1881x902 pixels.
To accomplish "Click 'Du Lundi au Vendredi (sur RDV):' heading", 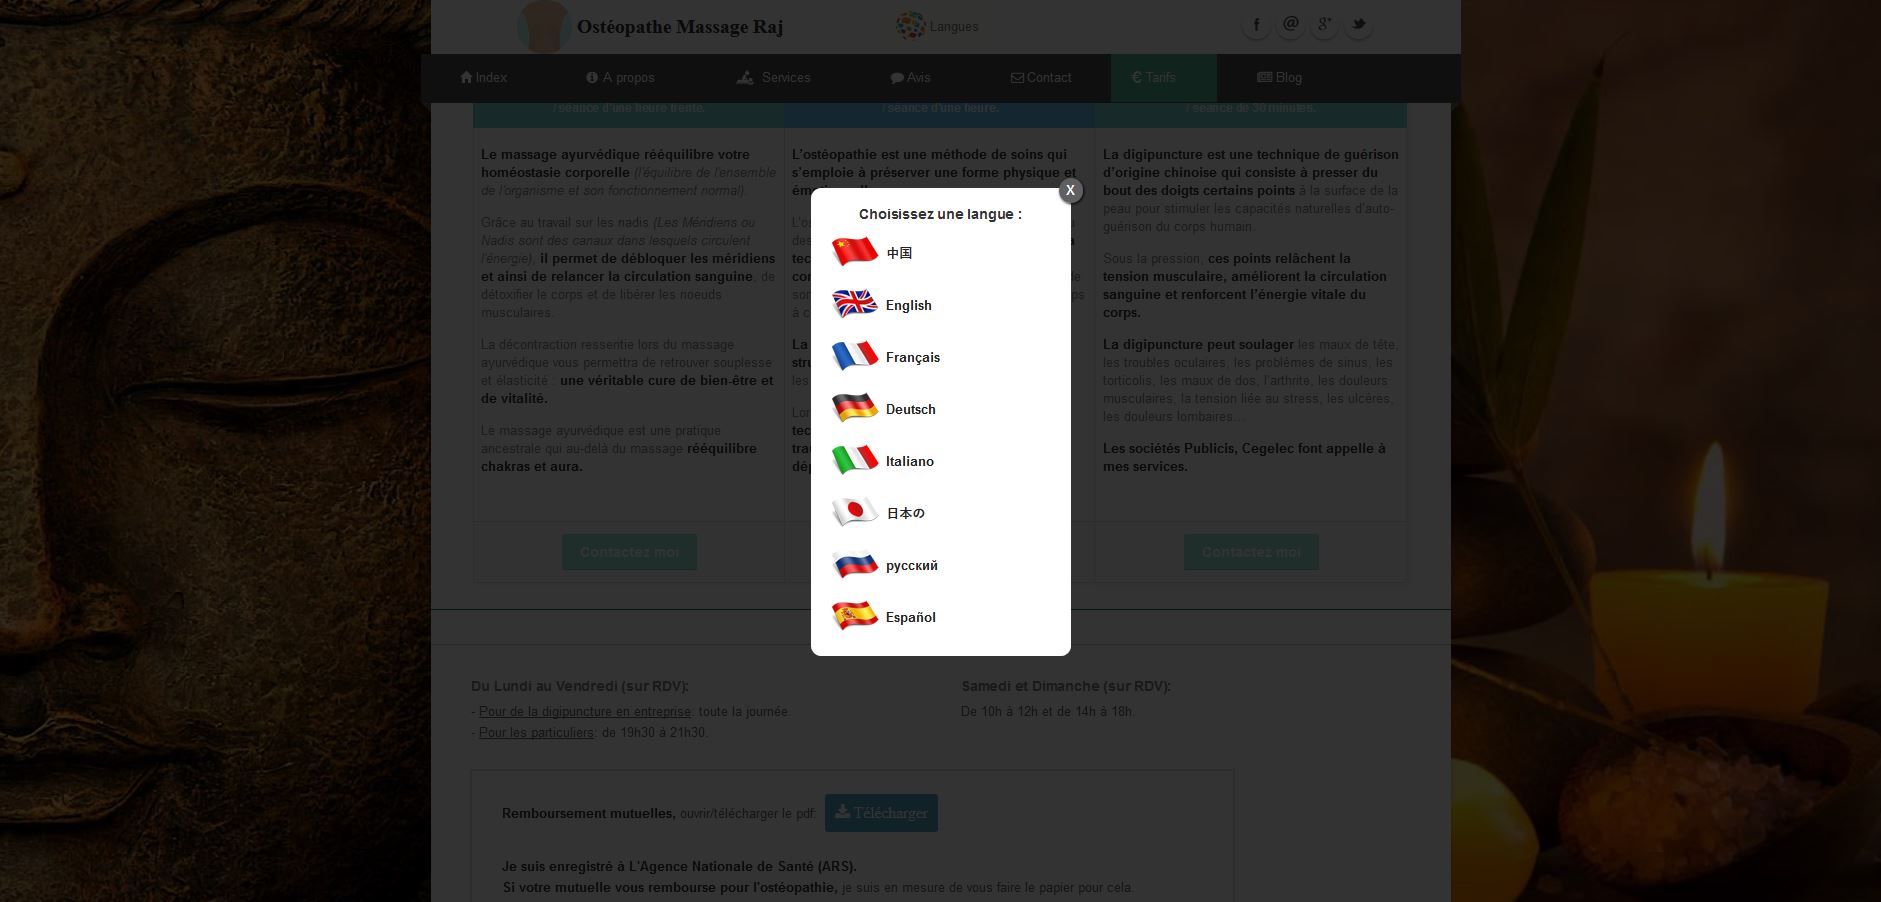I will coord(580,686).
